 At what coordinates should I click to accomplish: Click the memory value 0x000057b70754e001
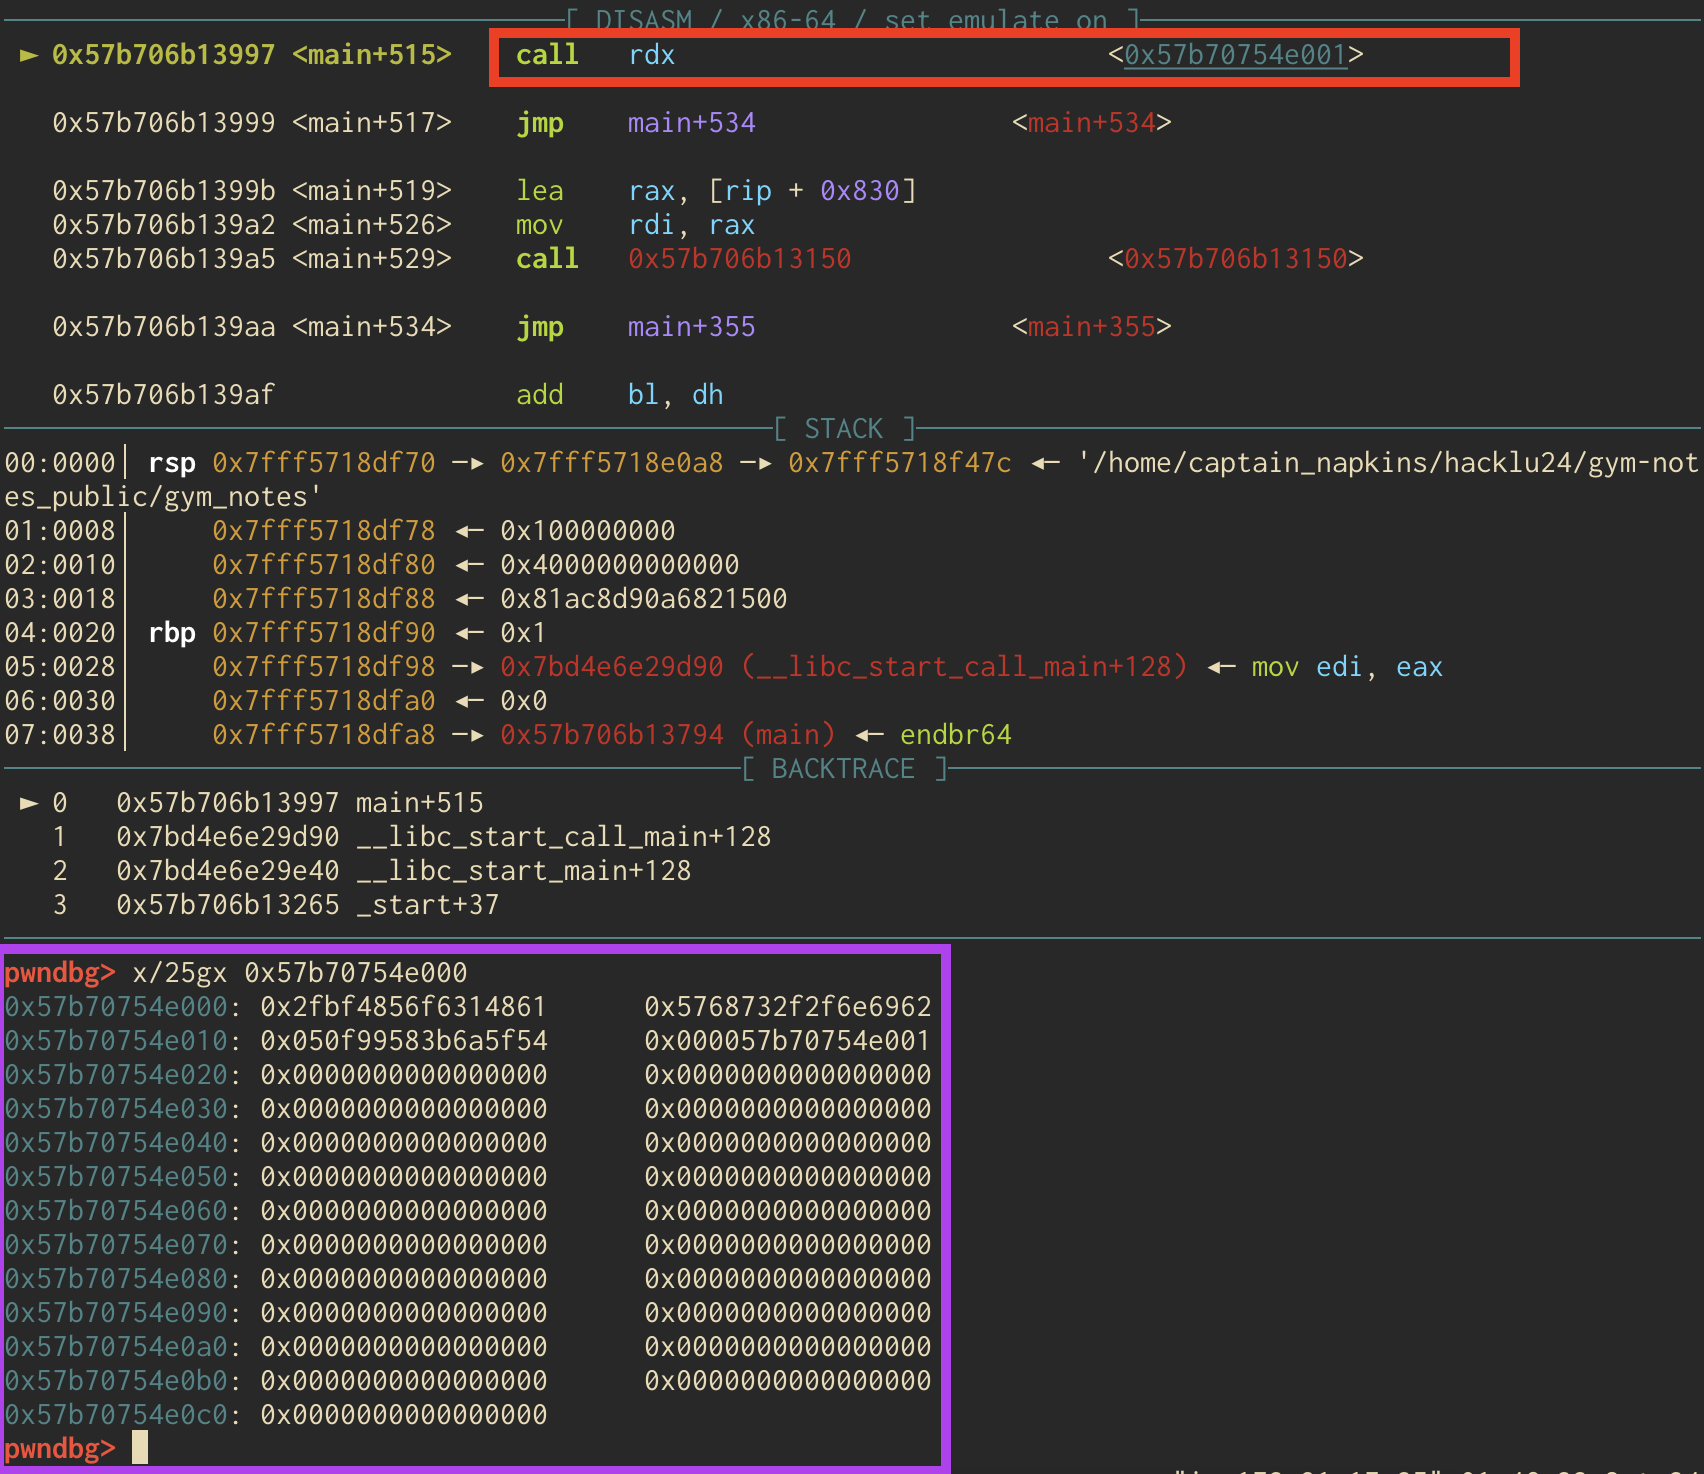(788, 1041)
